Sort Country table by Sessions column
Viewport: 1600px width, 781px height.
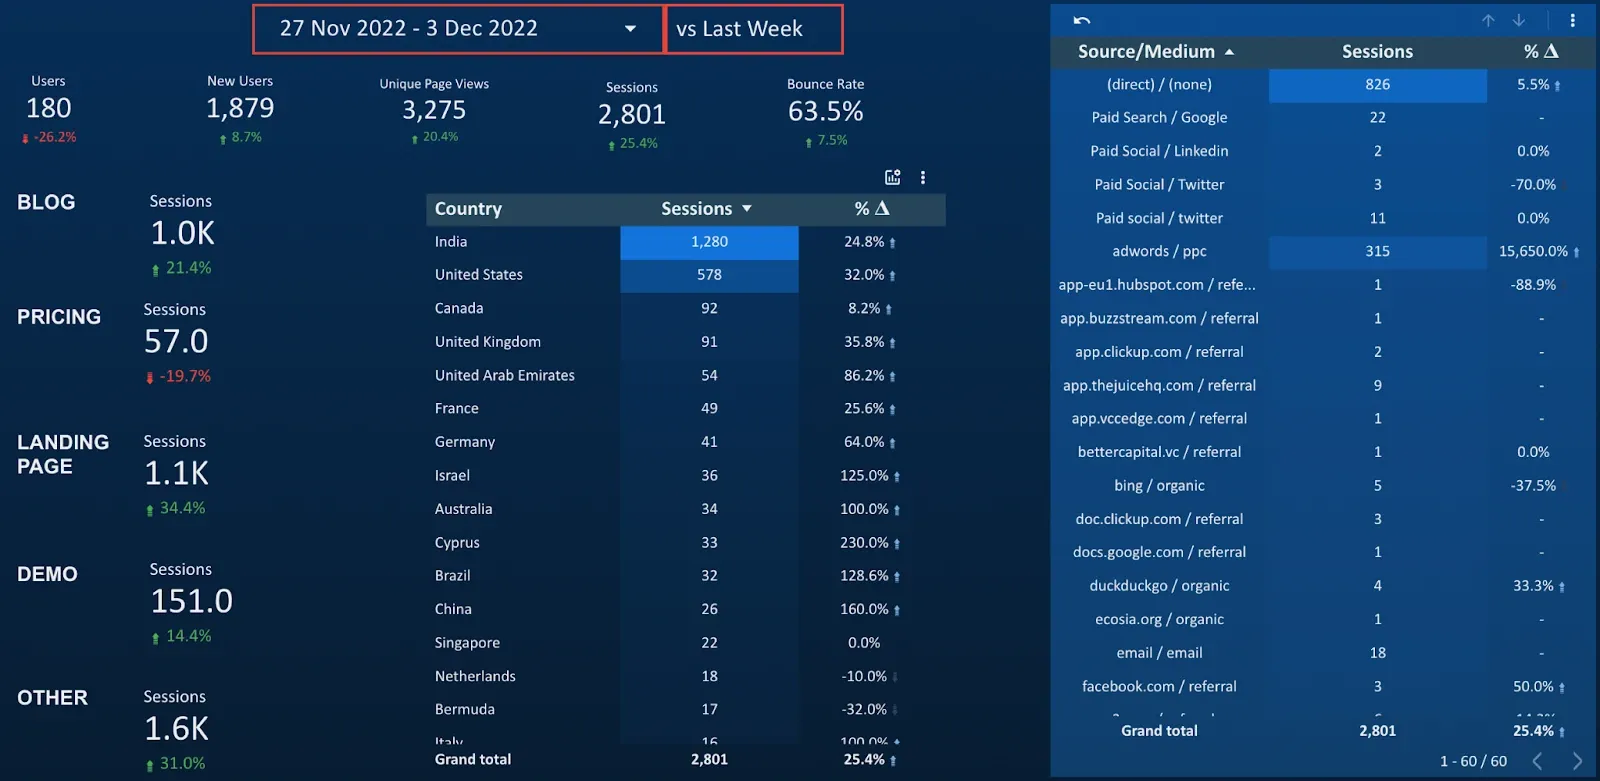click(x=705, y=208)
